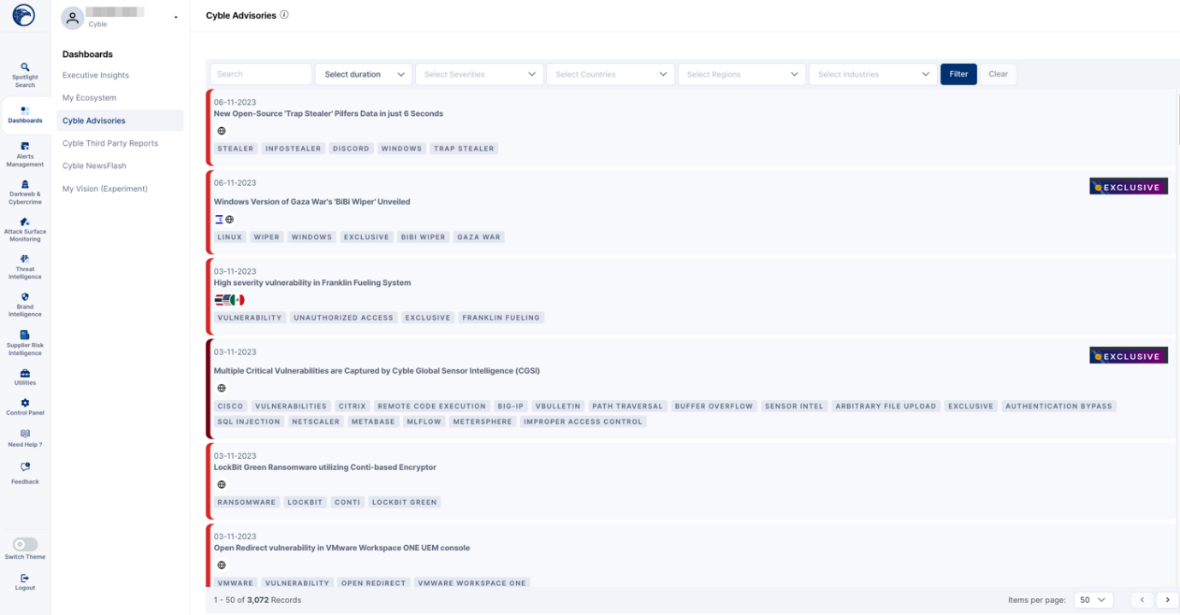
Task: Open LockBit Green Ransomware advisory
Action: click(x=324, y=467)
